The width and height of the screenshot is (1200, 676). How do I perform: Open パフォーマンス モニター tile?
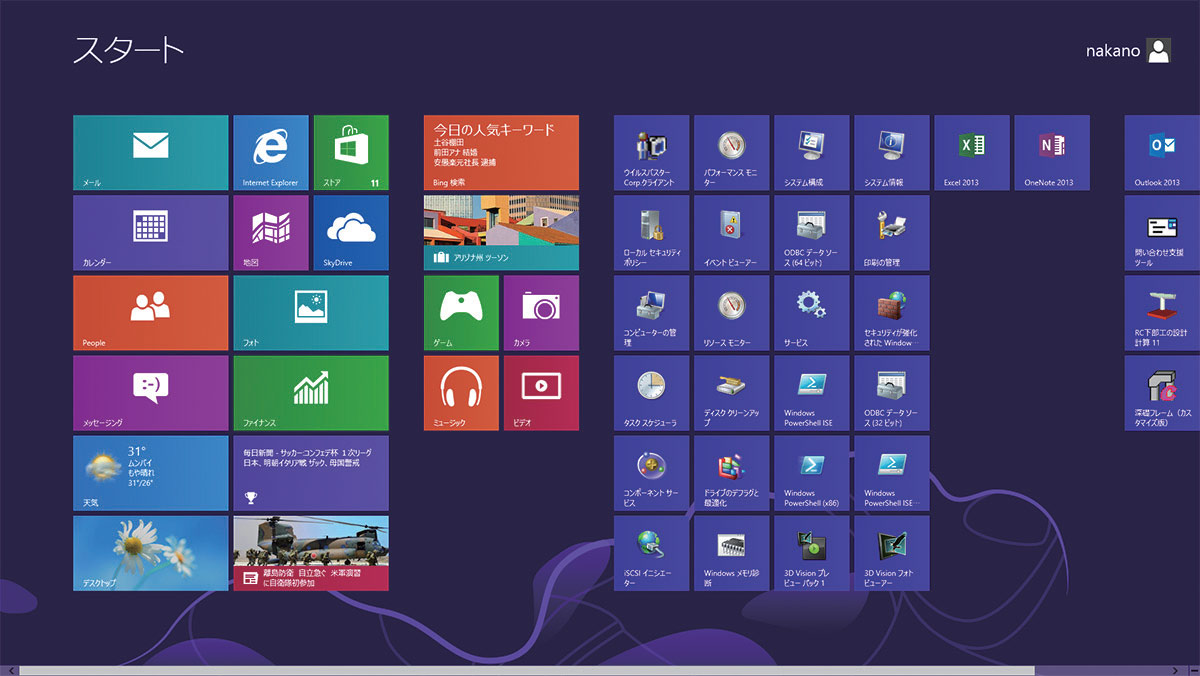point(732,152)
